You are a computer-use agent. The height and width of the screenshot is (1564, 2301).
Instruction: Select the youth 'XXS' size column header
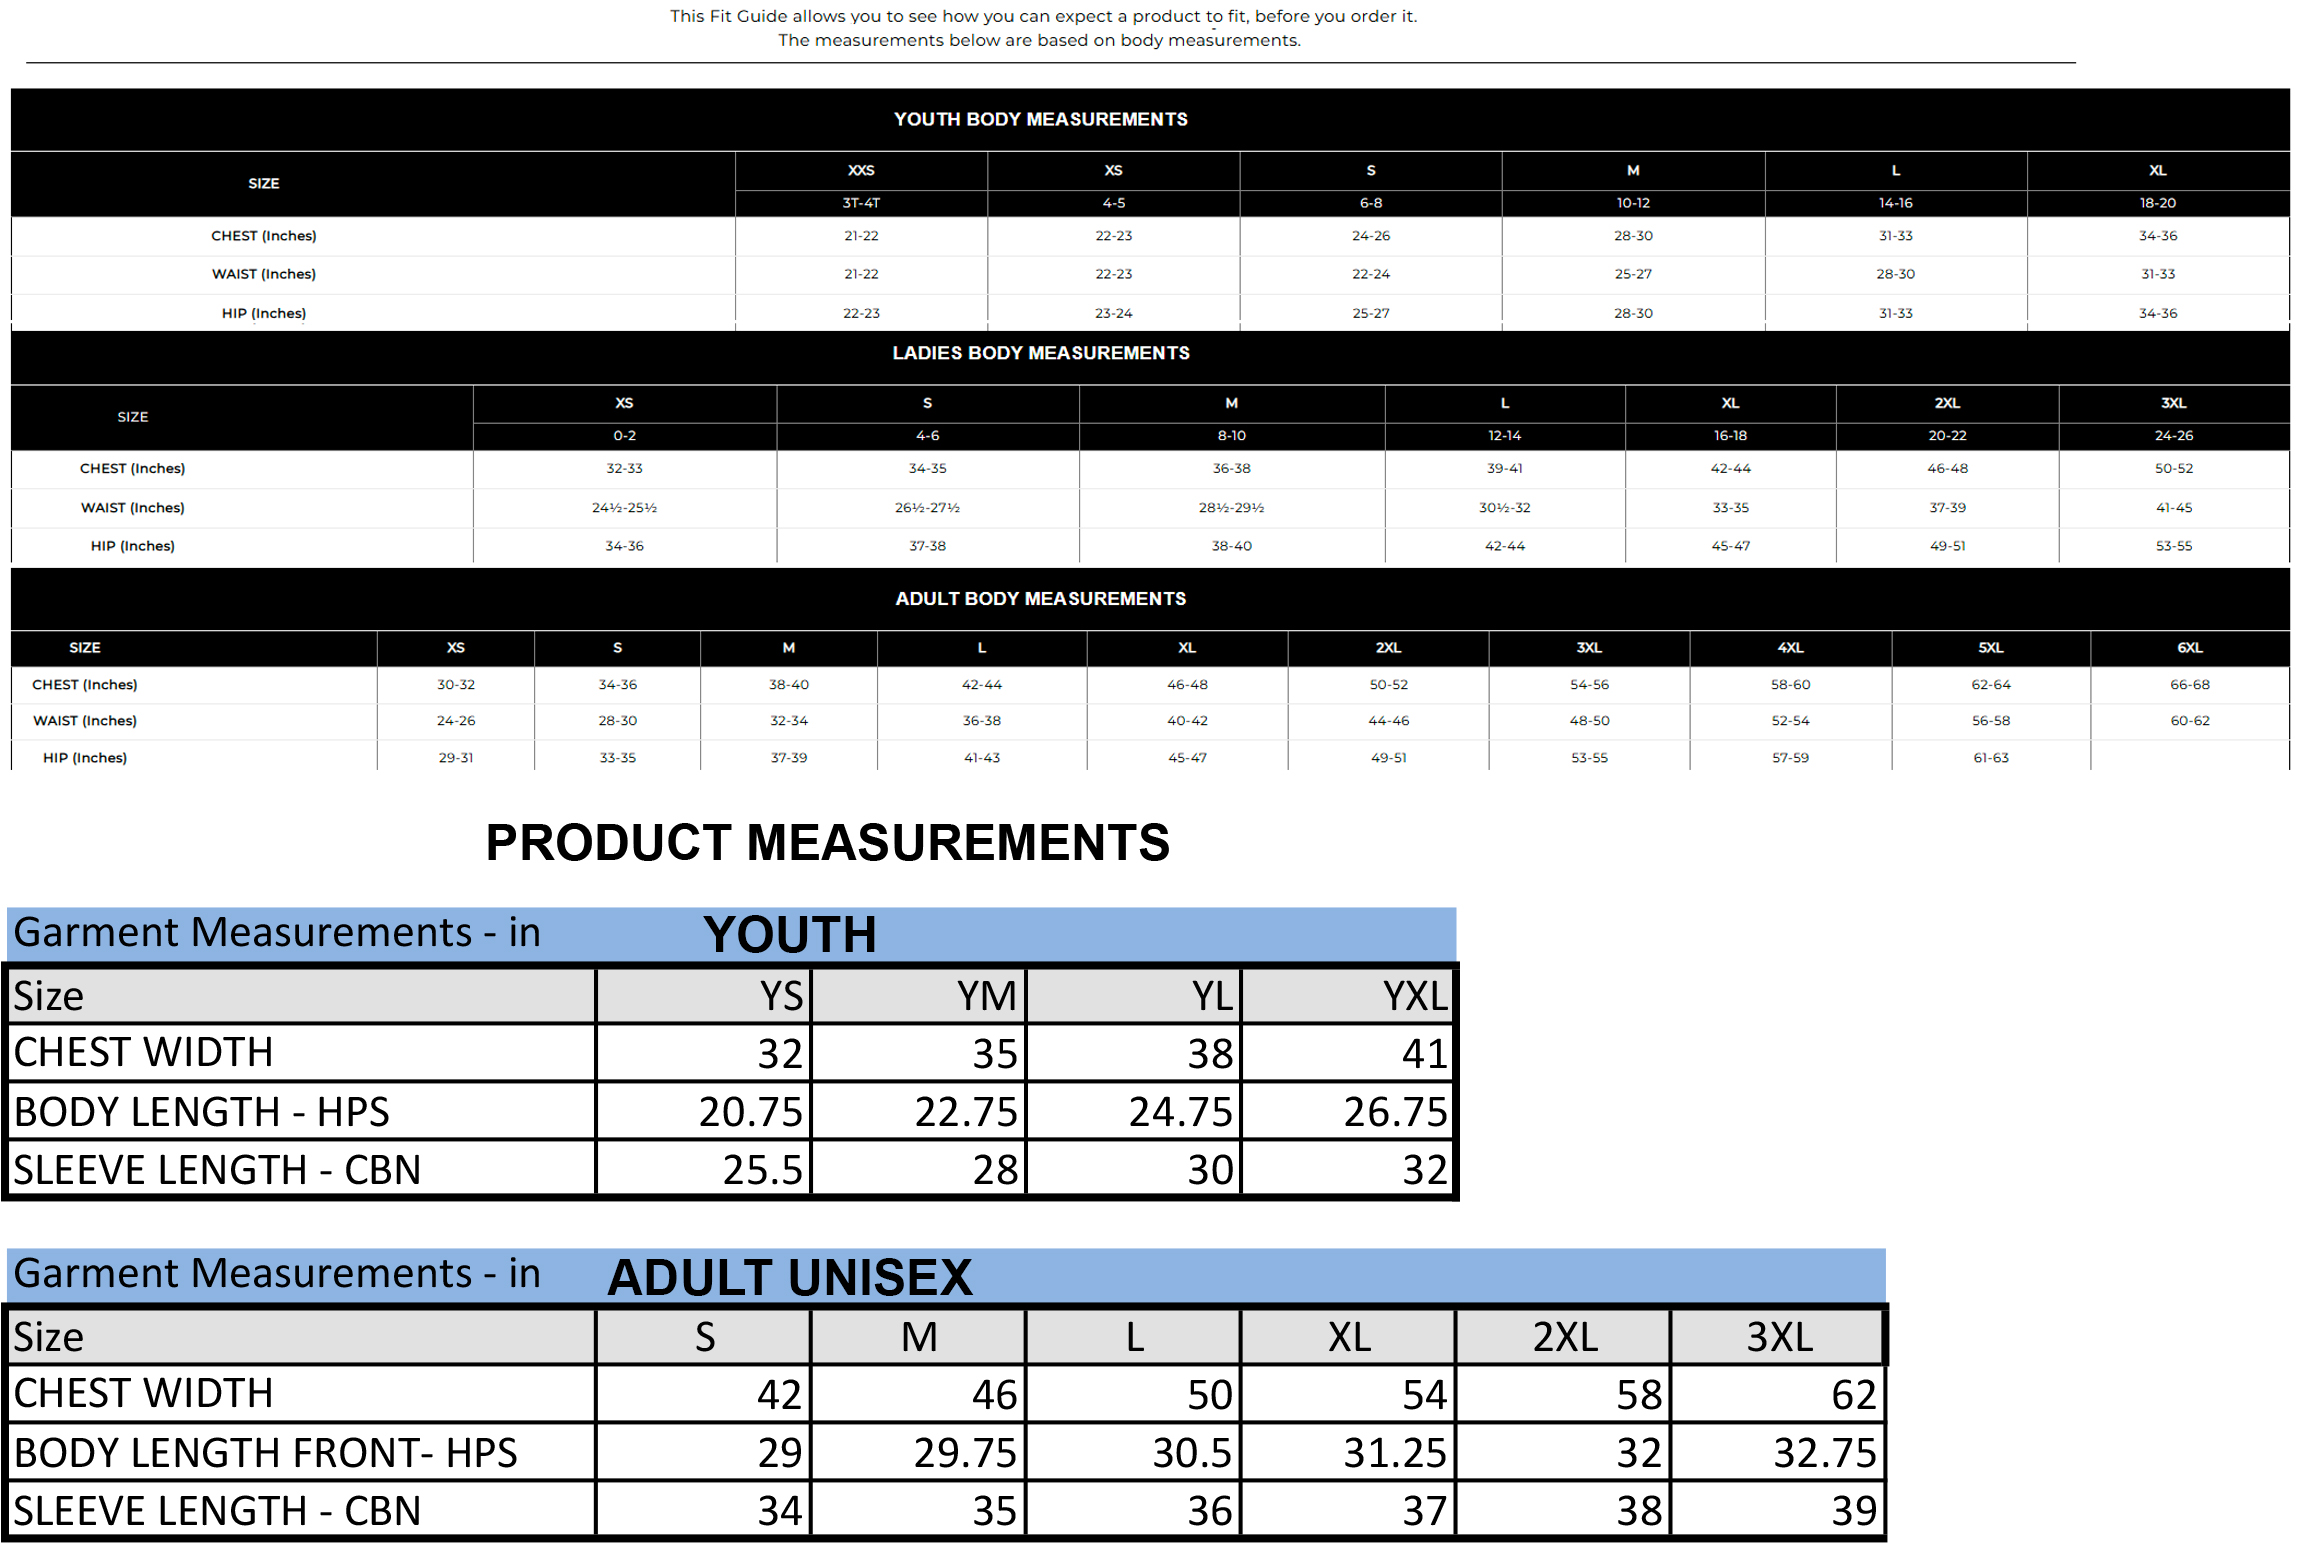pos(861,170)
